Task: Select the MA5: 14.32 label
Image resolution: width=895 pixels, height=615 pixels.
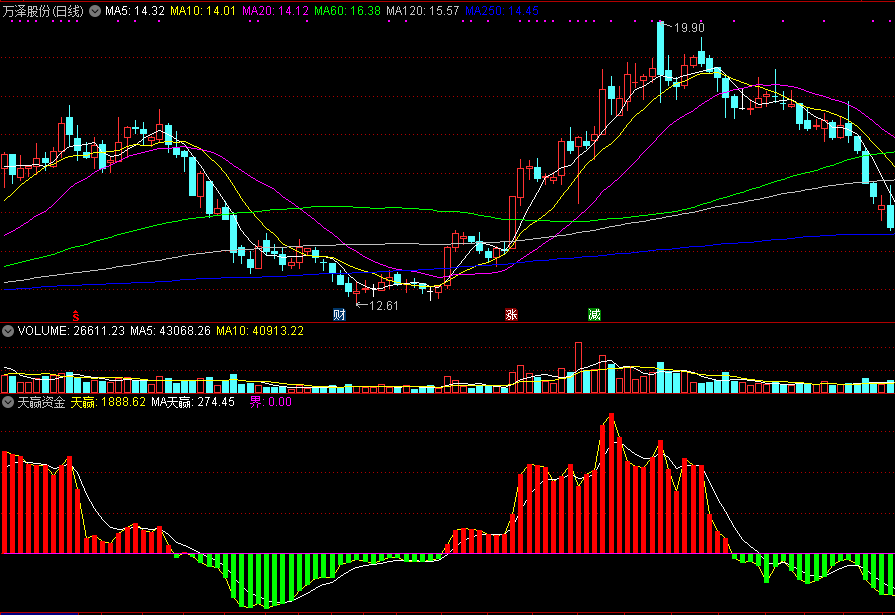Action: [x=135, y=11]
